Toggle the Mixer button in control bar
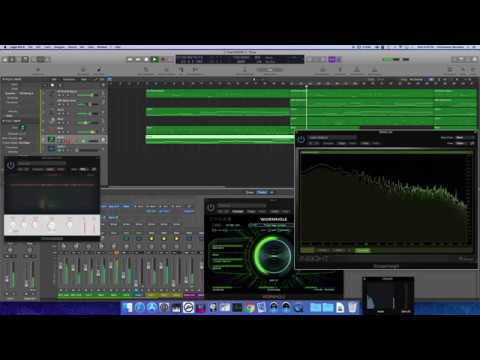 coord(40,59)
